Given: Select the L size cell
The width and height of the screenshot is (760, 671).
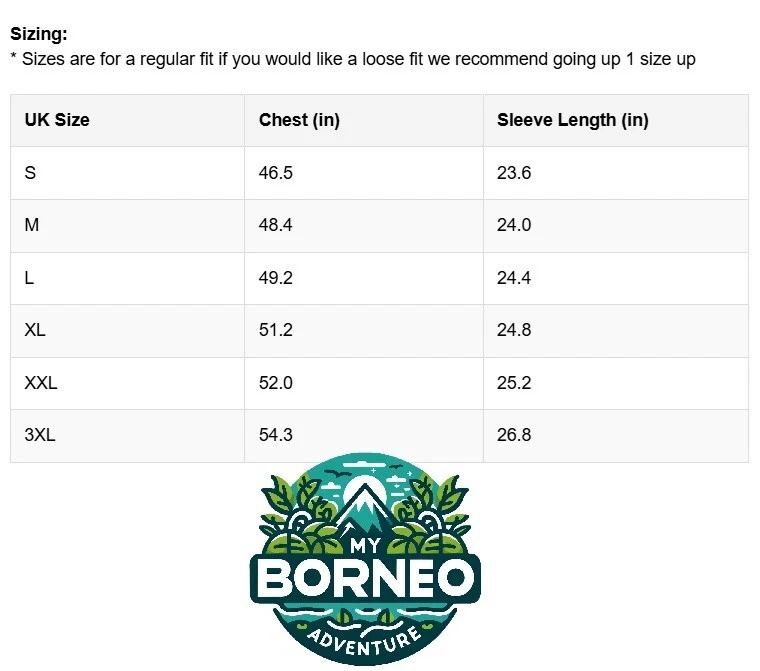Looking at the screenshot, I should click(x=30, y=278).
